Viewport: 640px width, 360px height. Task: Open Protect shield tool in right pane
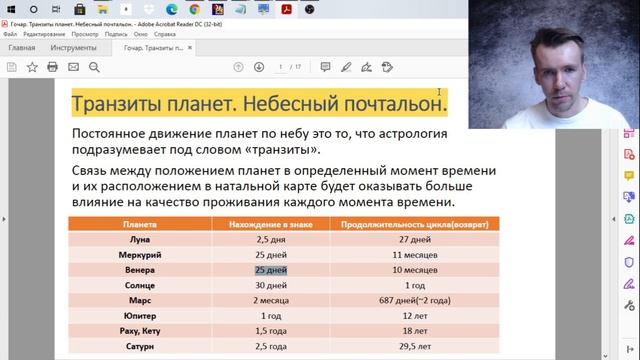629,262
